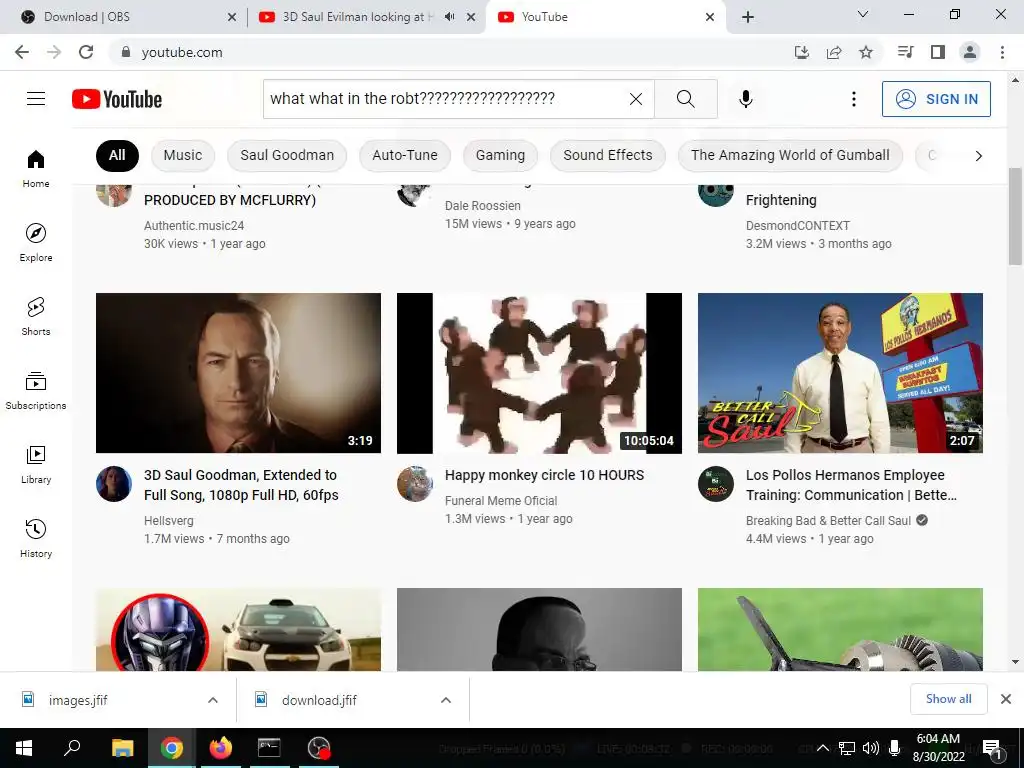
Task: Open the YouTube hamburger guide menu
Action: 36,99
